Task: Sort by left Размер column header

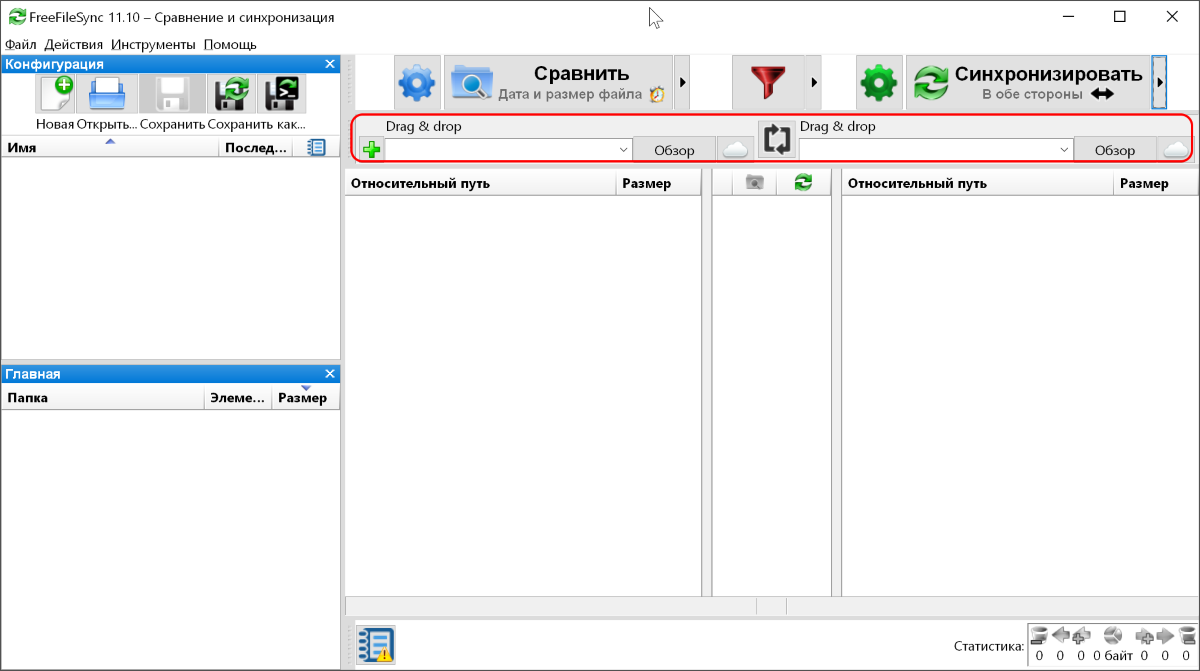Action: tap(658, 183)
